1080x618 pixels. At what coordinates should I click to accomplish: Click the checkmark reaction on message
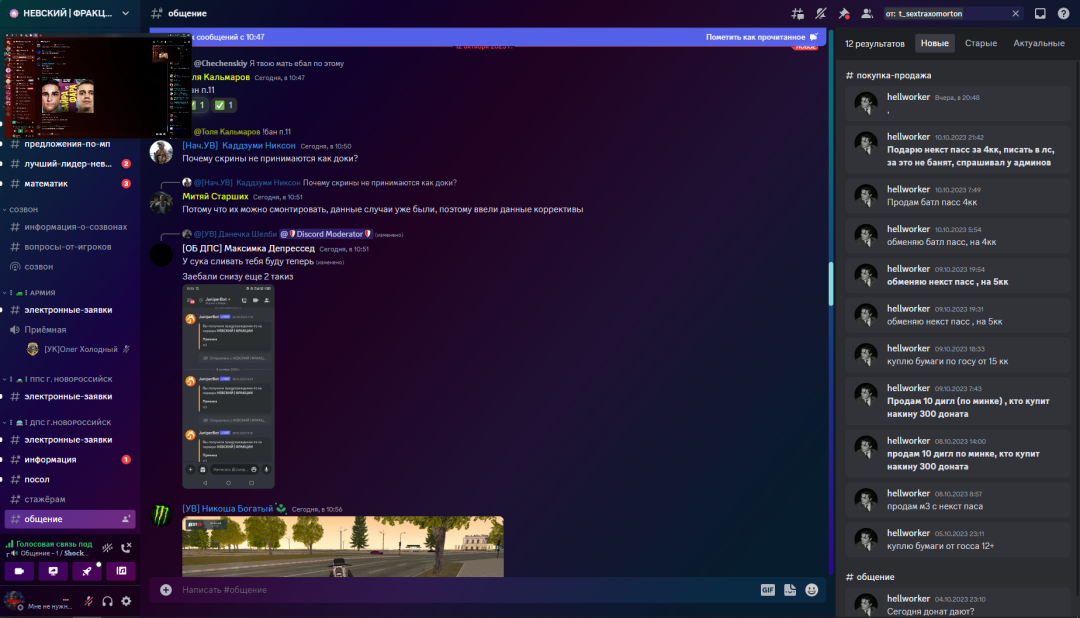click(223, 105)
